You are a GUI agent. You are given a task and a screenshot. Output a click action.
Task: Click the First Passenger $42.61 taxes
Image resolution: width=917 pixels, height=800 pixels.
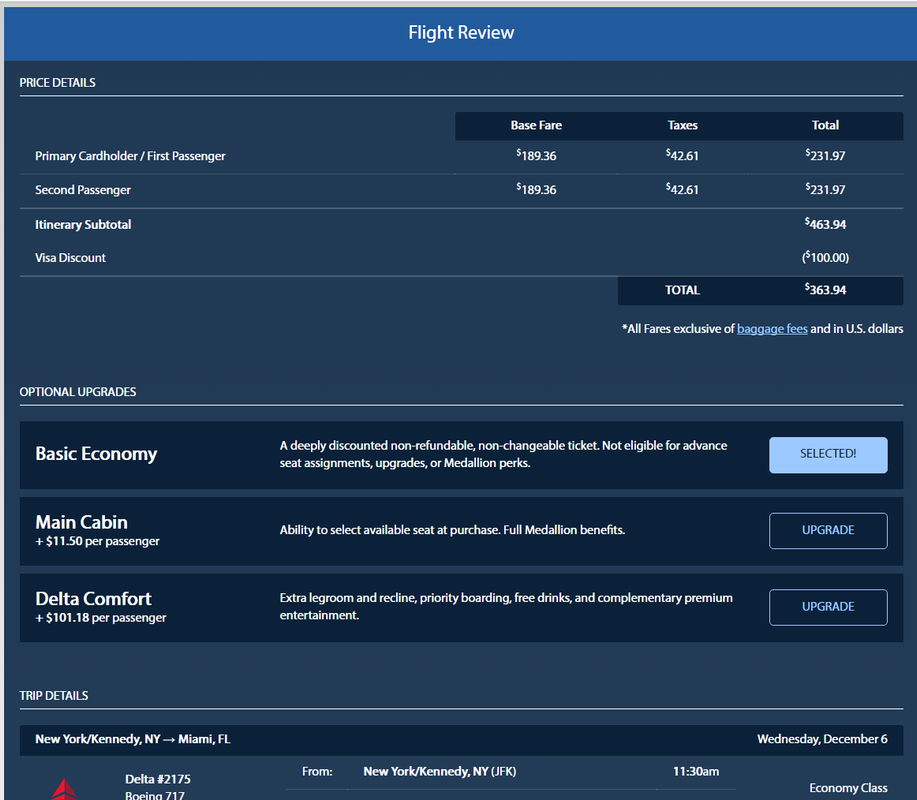pos(682,156)
